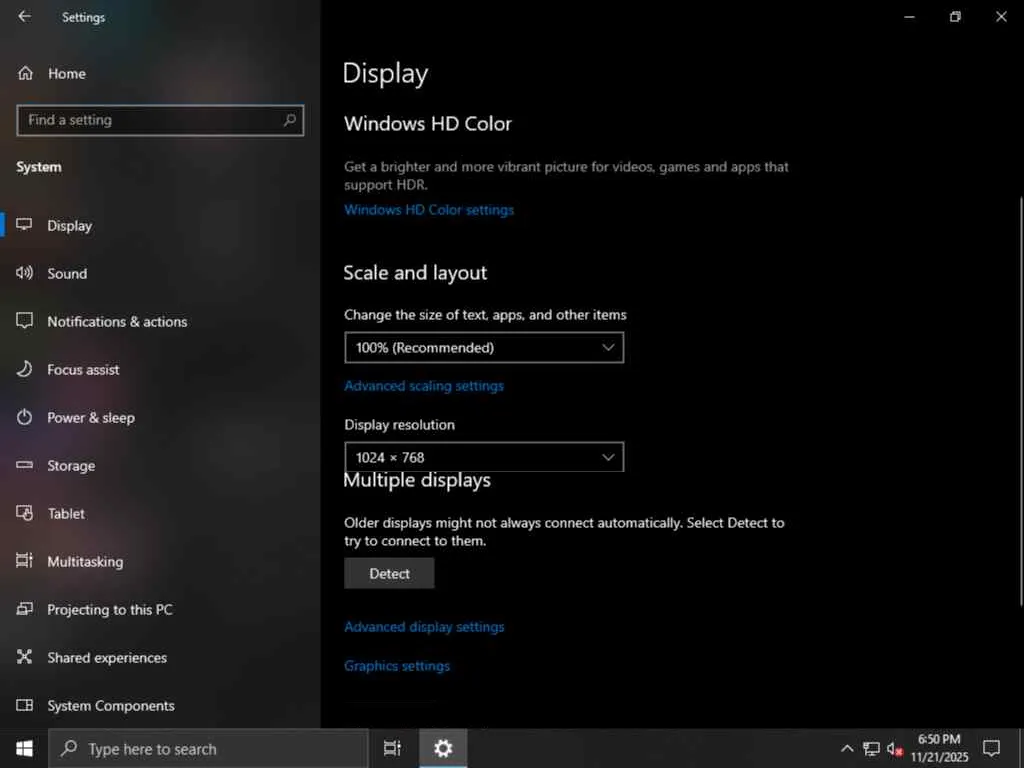Click the Tablet icon in sidebar
Screen dimensions: 1024x768
pyautogui.click(x=24, y=513)
